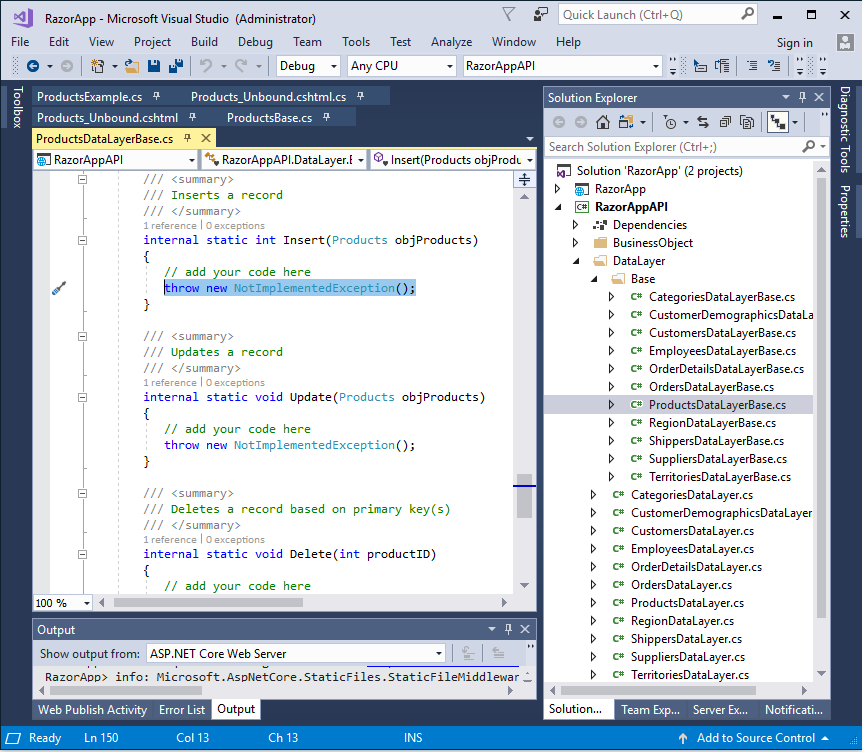862x752 pixels.
Task: Click the feedback icon beside Quick Launch
Action: (x=541, y=15)
